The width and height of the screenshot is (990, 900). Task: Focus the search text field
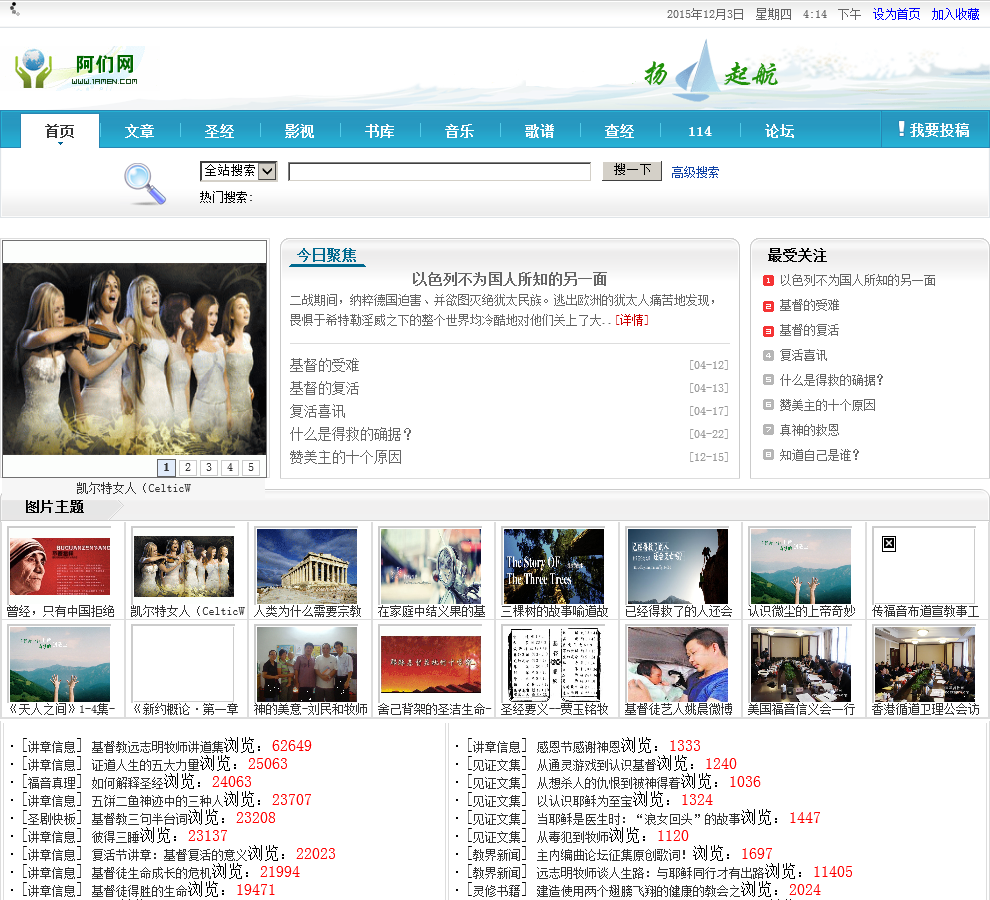[x=439, y=171]
